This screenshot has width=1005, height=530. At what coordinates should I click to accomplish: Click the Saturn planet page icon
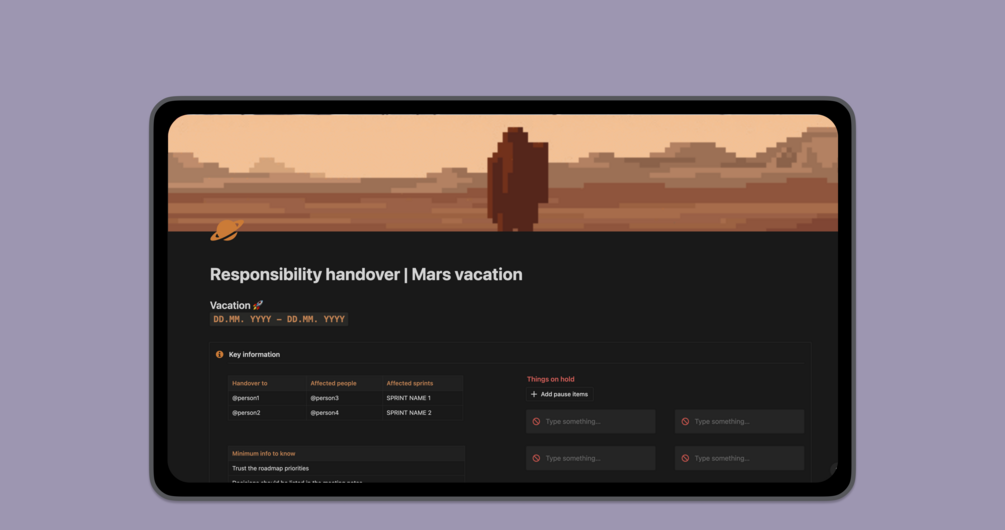click(227, 230)
